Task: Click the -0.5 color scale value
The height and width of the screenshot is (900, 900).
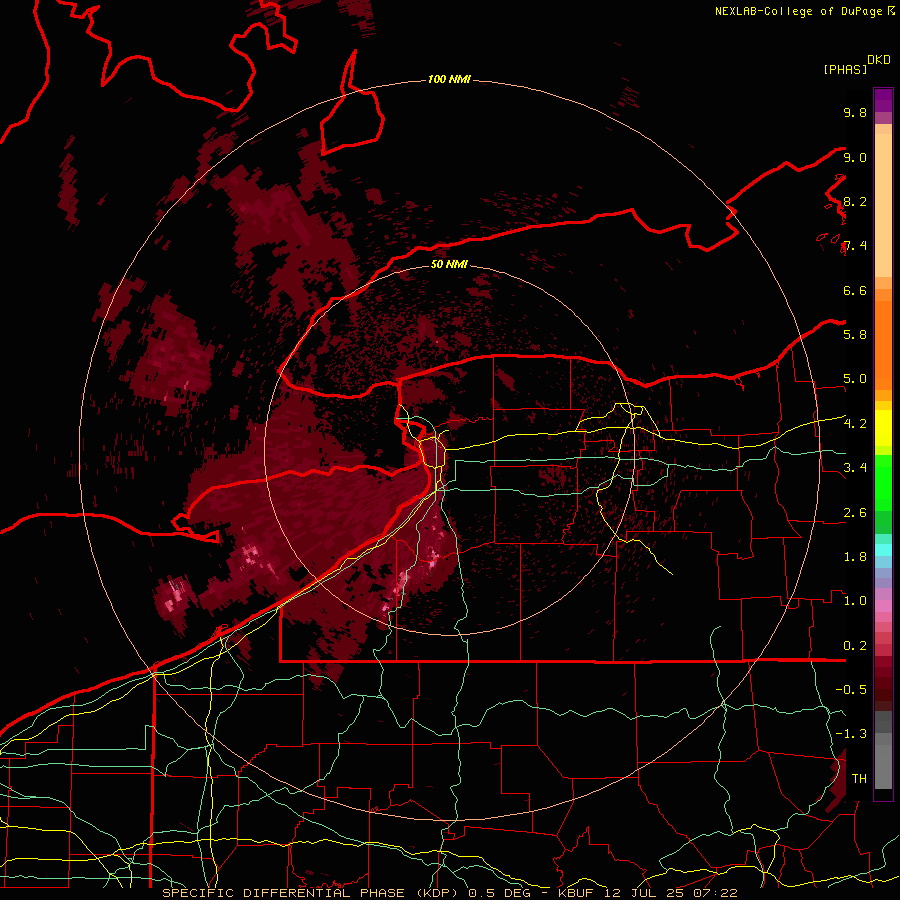Action: (851, 690)
